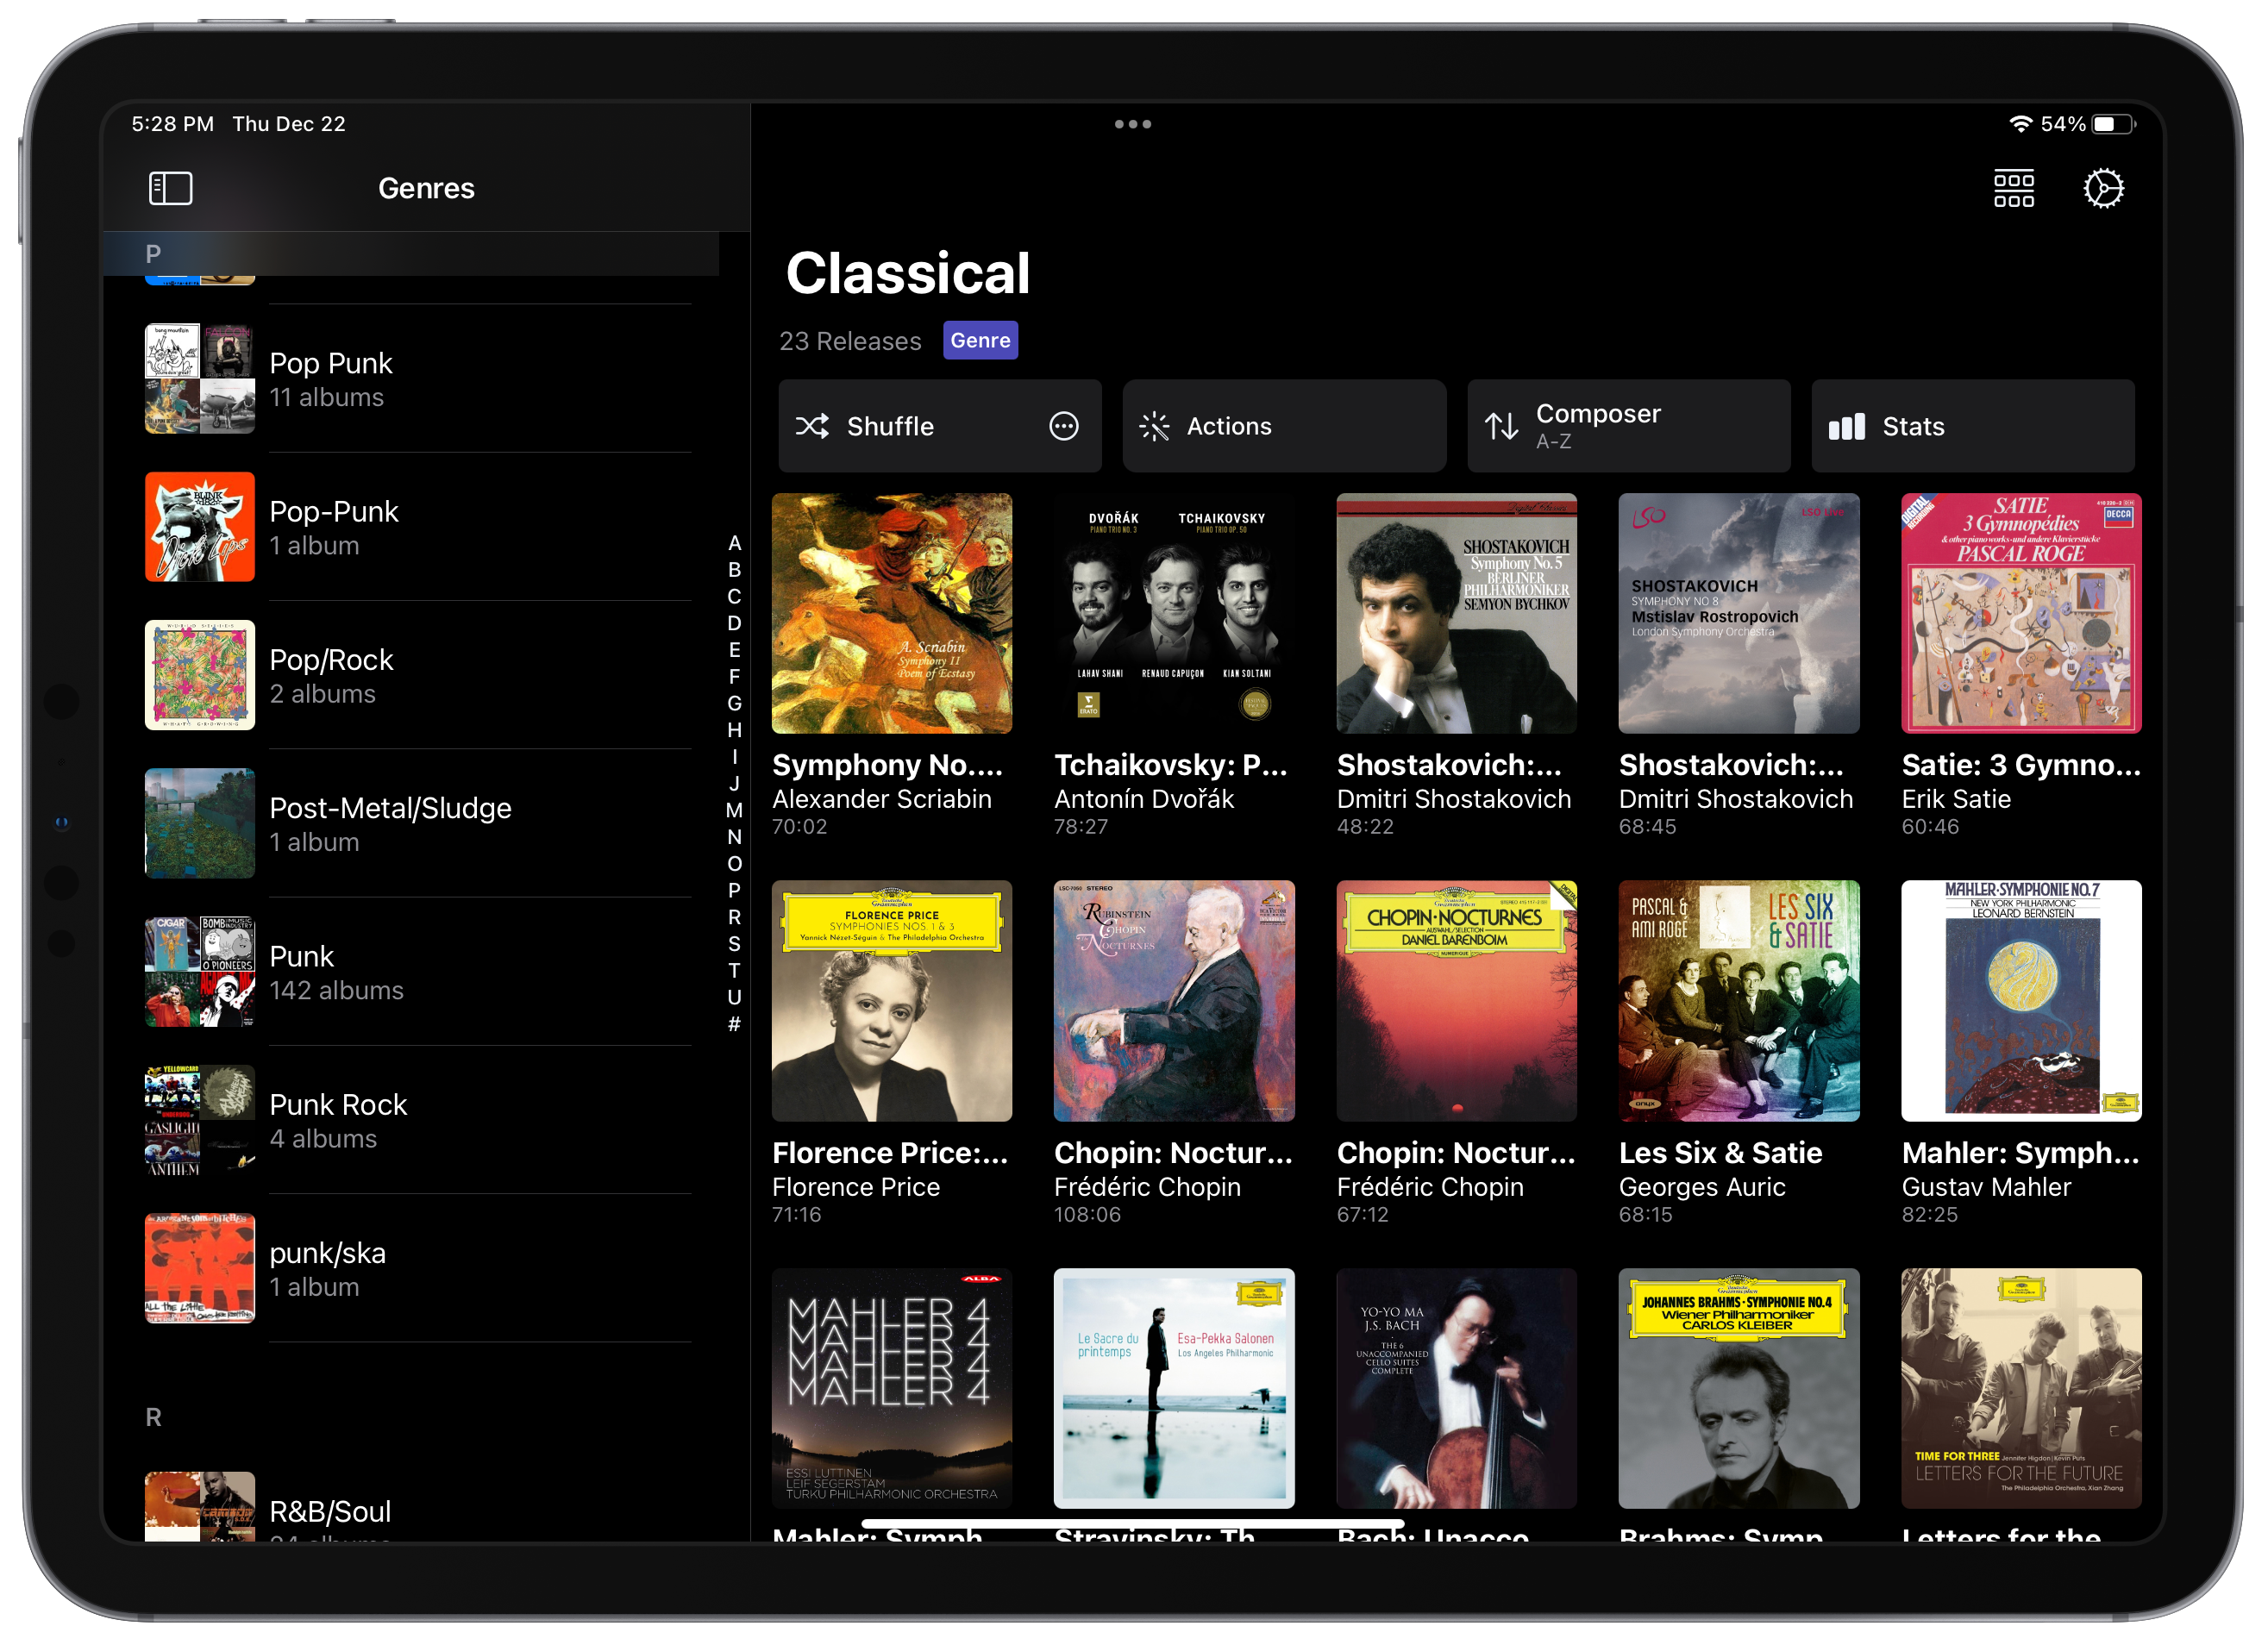Open Mahler Symphonie No. 7 cover
The height and width of the screenshot is (1645, 2268).
pos(2021,1001)
